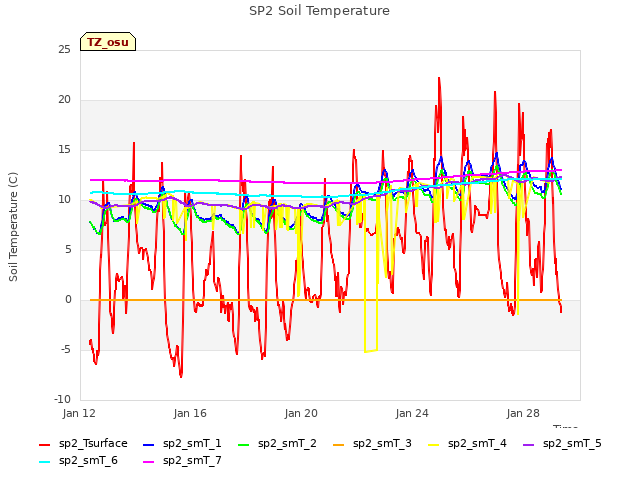Image resolution: width=640 pixels, height=480 pixels.
Task: Click the purple sp2_smT_5 legend swatch
Action: (528, 444)
